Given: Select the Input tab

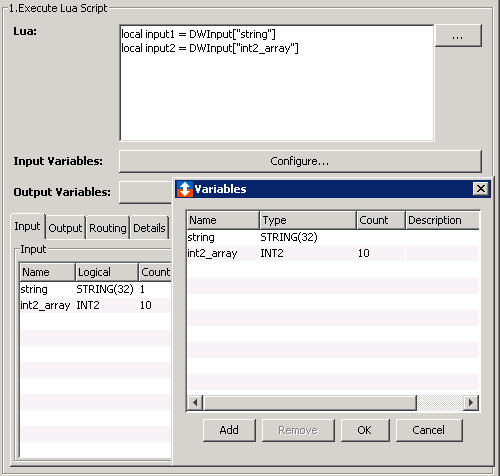Looking at the screenshot, I should click(27, 226).
